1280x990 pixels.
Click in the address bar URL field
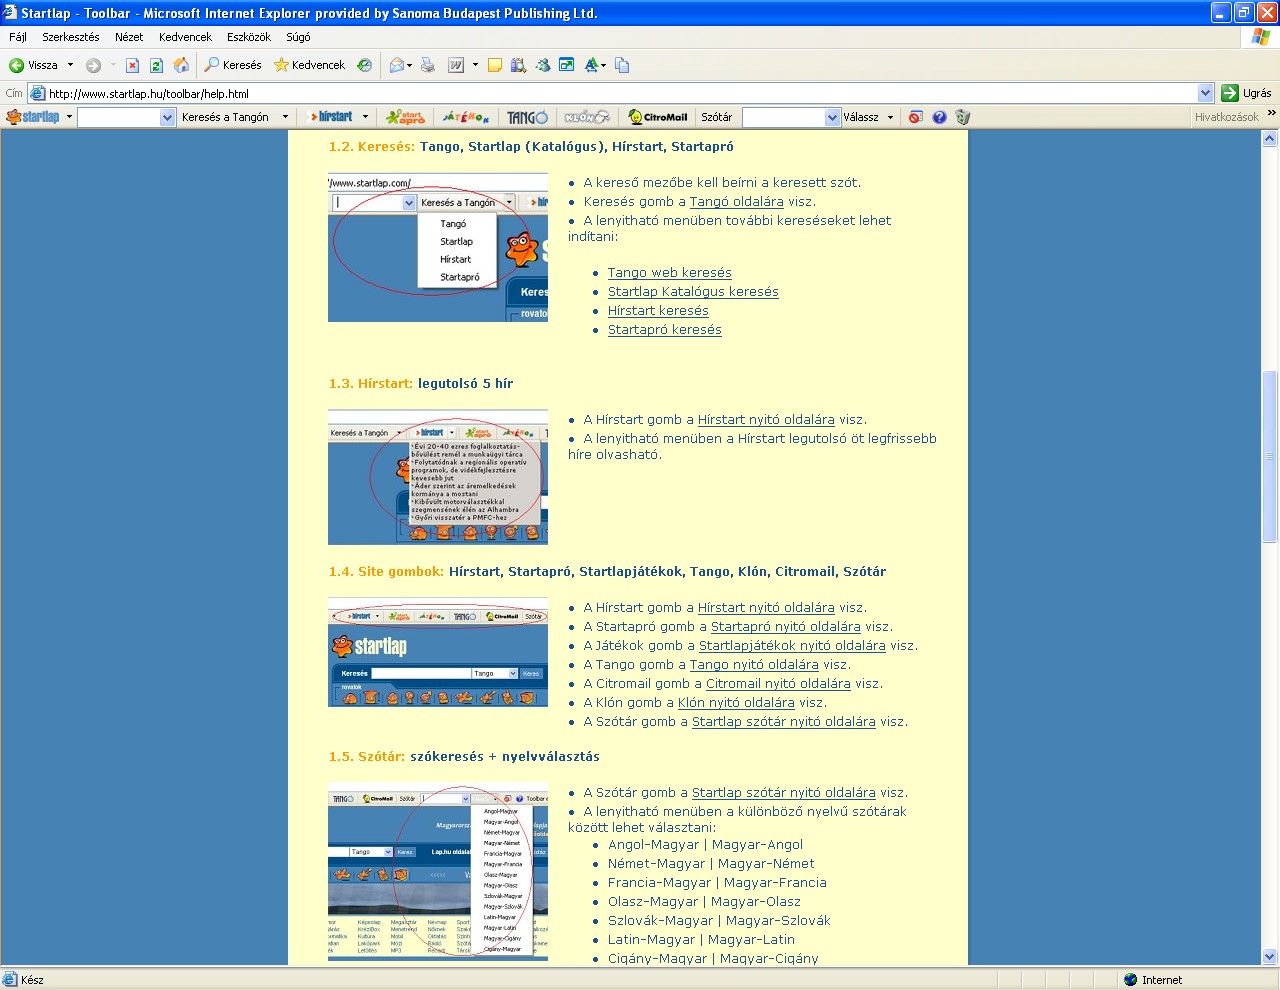(620, 93)
